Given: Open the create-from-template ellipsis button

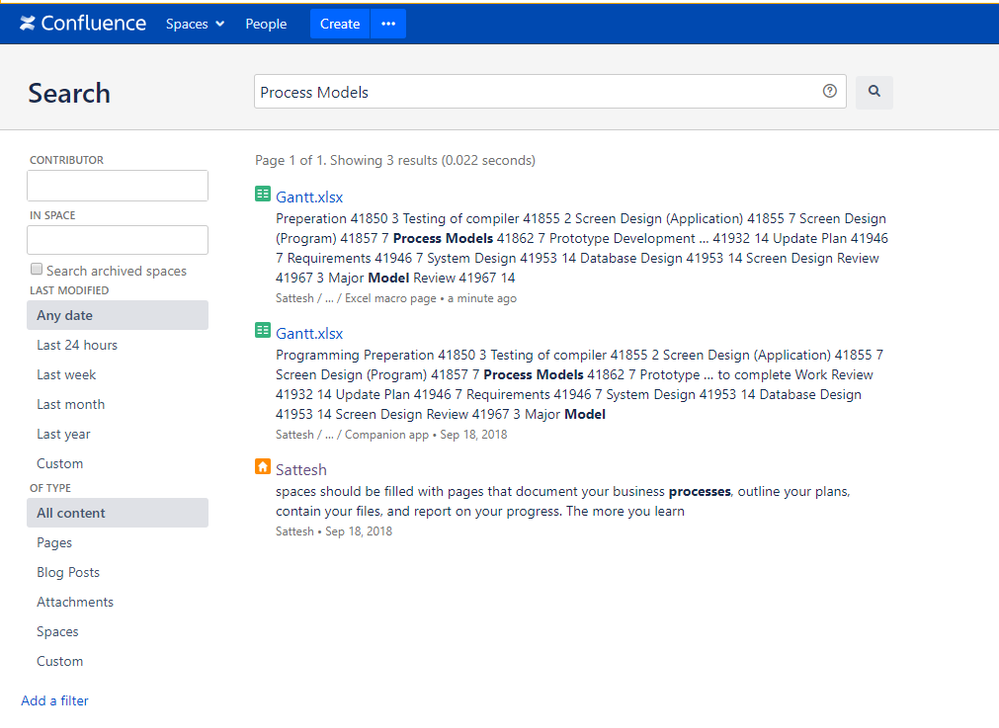Looking at the screenshot, I should (x=388, y=24).
